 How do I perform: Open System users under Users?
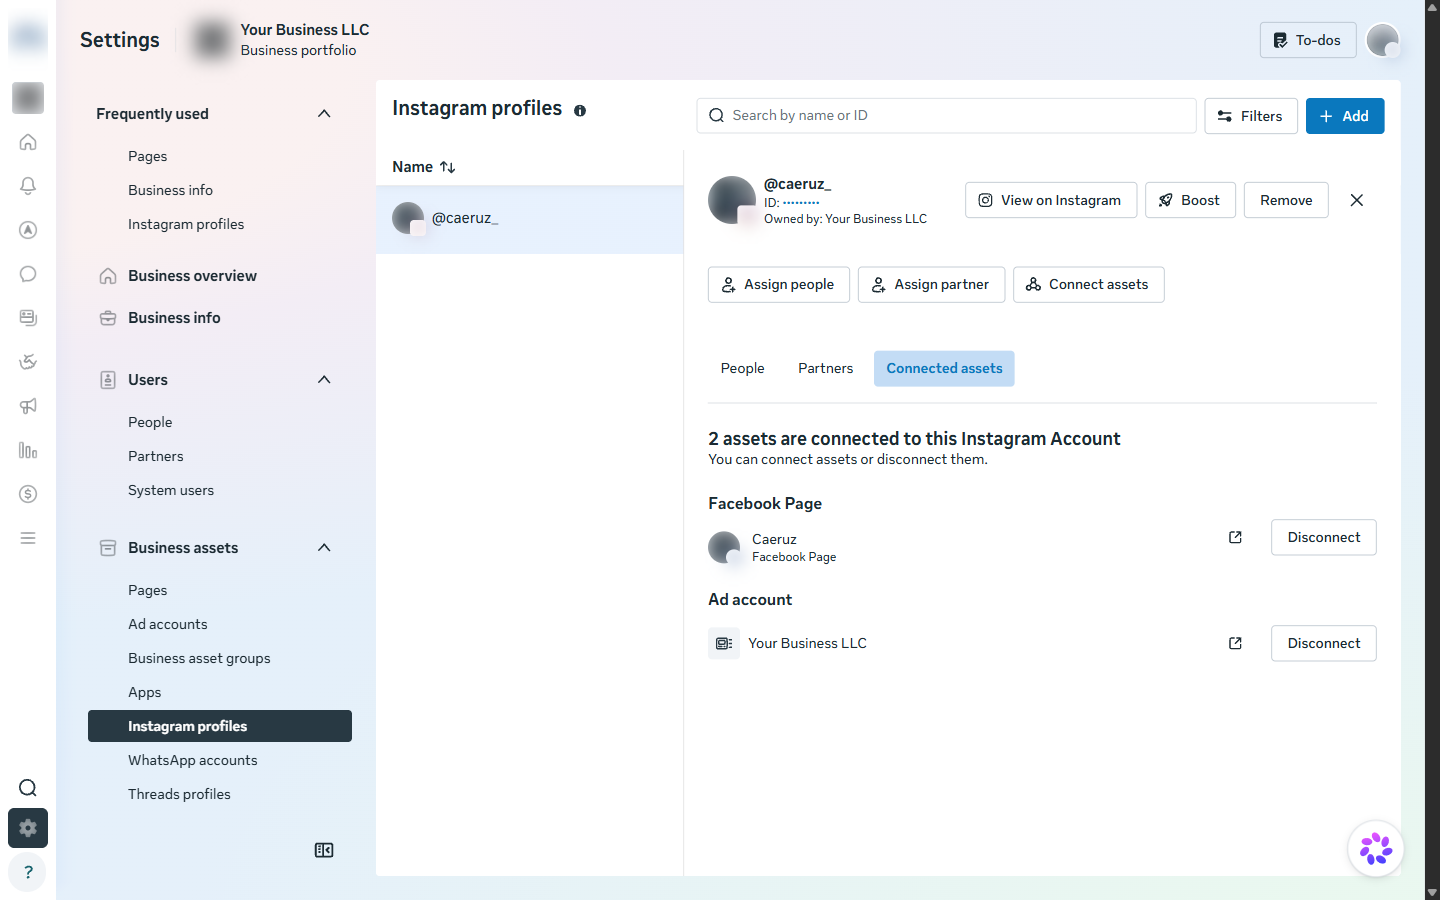pos(171,490)
